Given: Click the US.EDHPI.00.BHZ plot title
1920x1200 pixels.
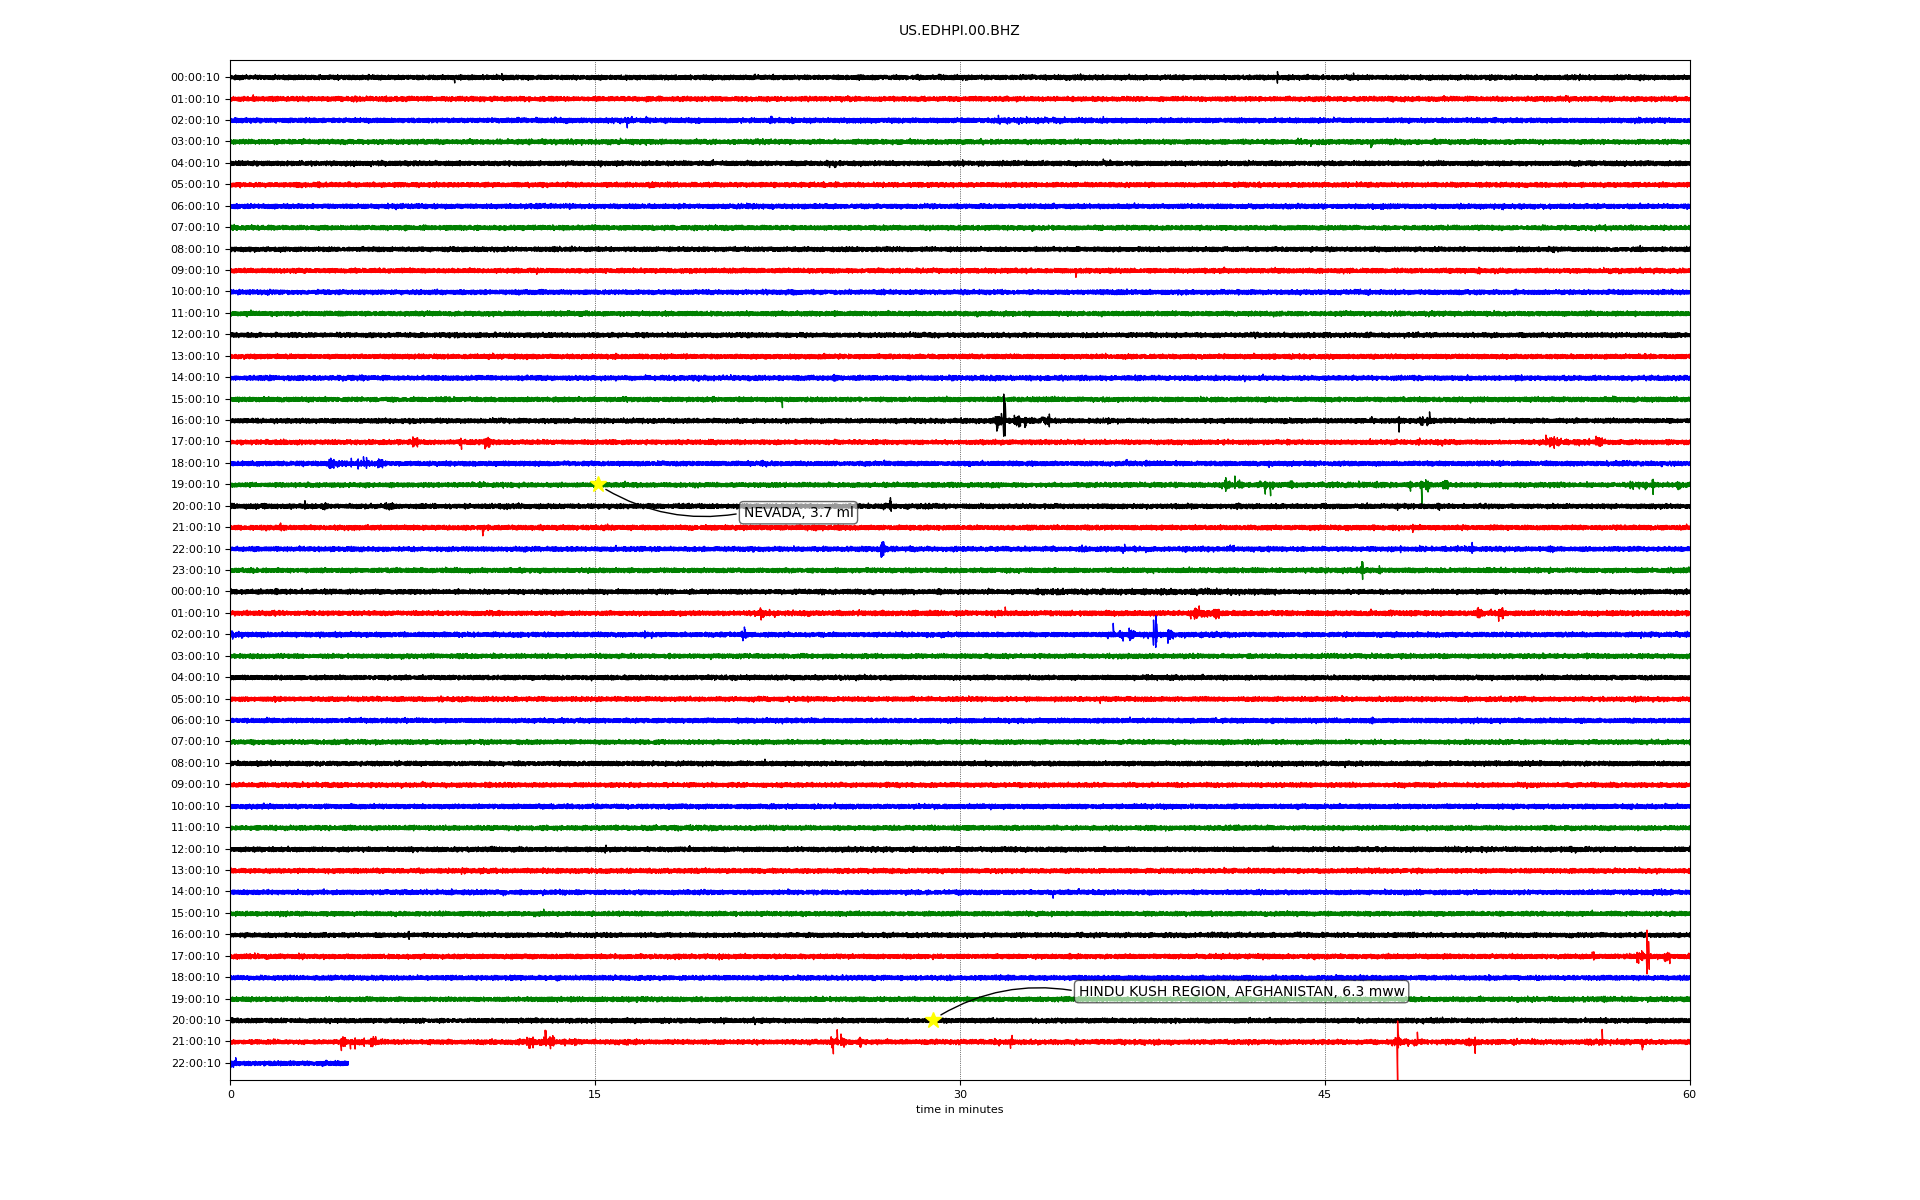Looking at the screenshot, I should click(958, 31).
